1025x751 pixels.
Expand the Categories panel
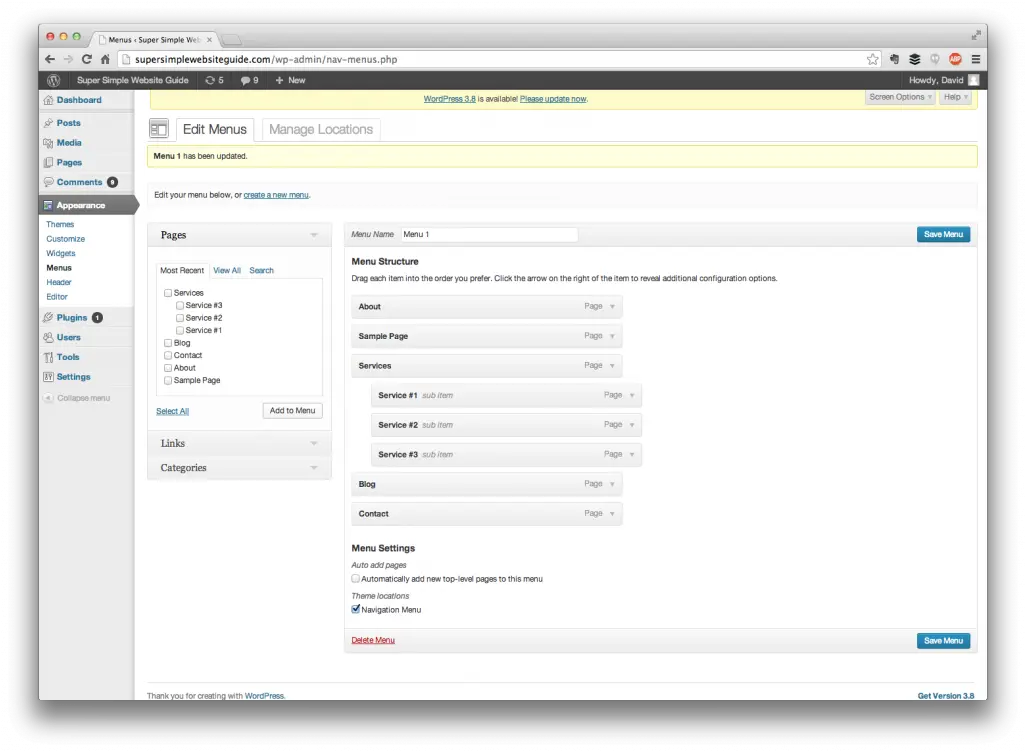click(x=239, y=468)
